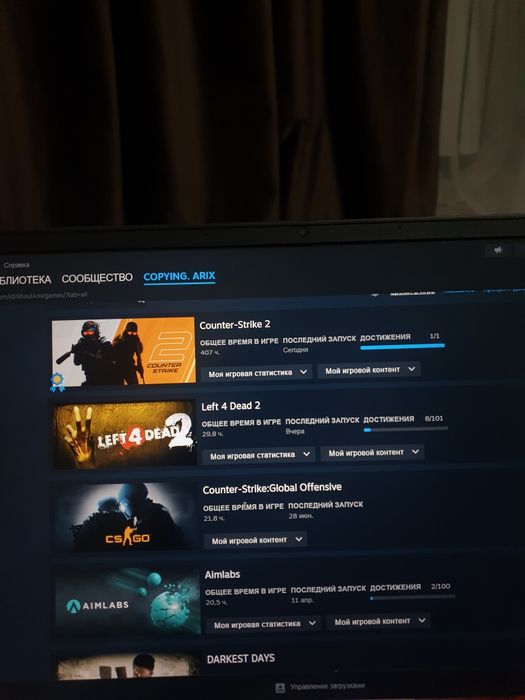Viewport: 525px width, 700px height.
Task: Expand Aimlabs Моя игровая статистика dropdown
Action: pos(263,624)
